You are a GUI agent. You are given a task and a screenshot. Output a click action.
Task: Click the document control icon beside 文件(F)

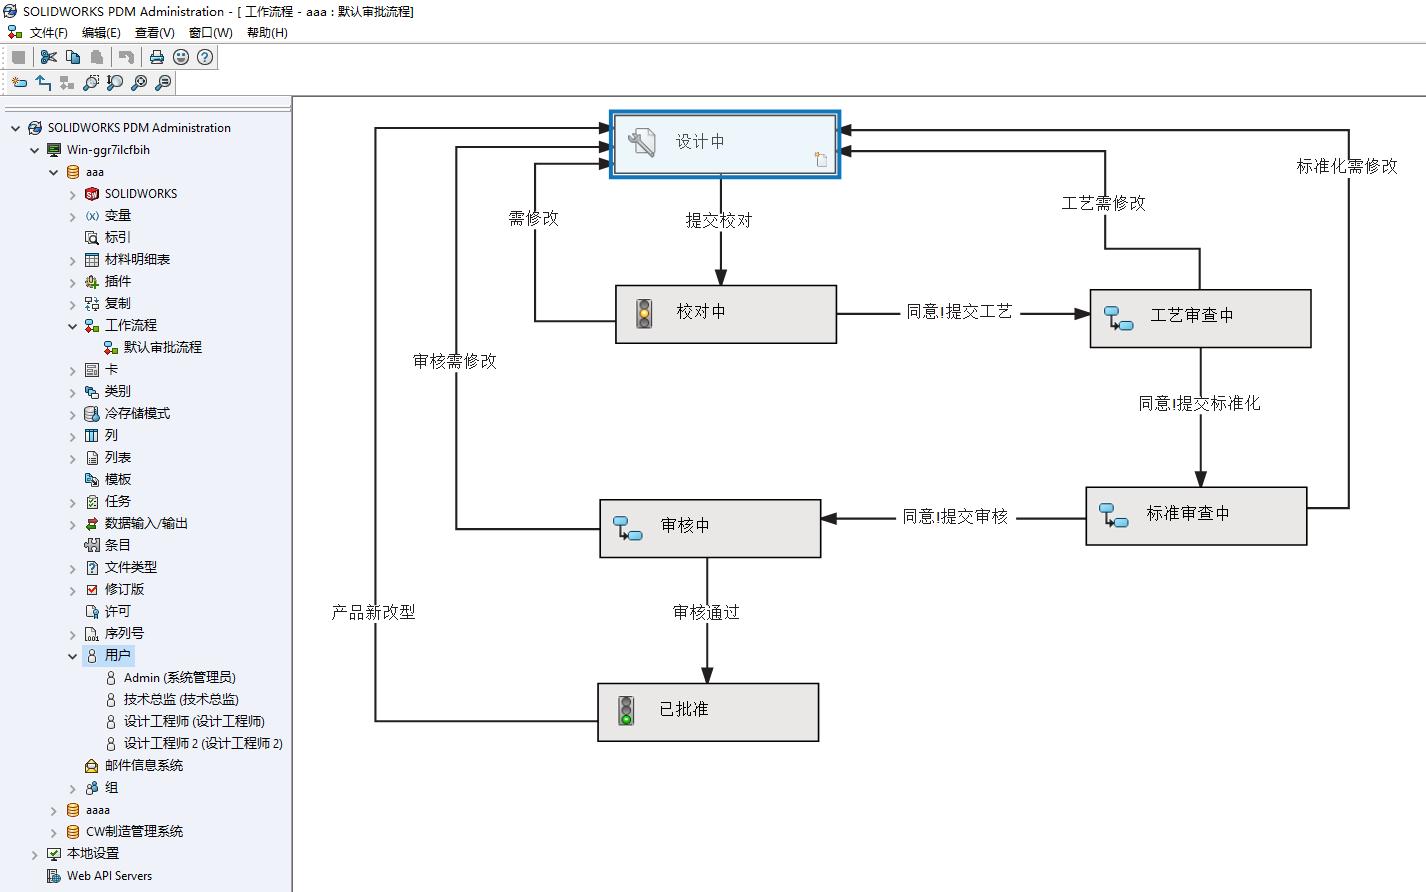pyautogui.click(x=14, y=32)
